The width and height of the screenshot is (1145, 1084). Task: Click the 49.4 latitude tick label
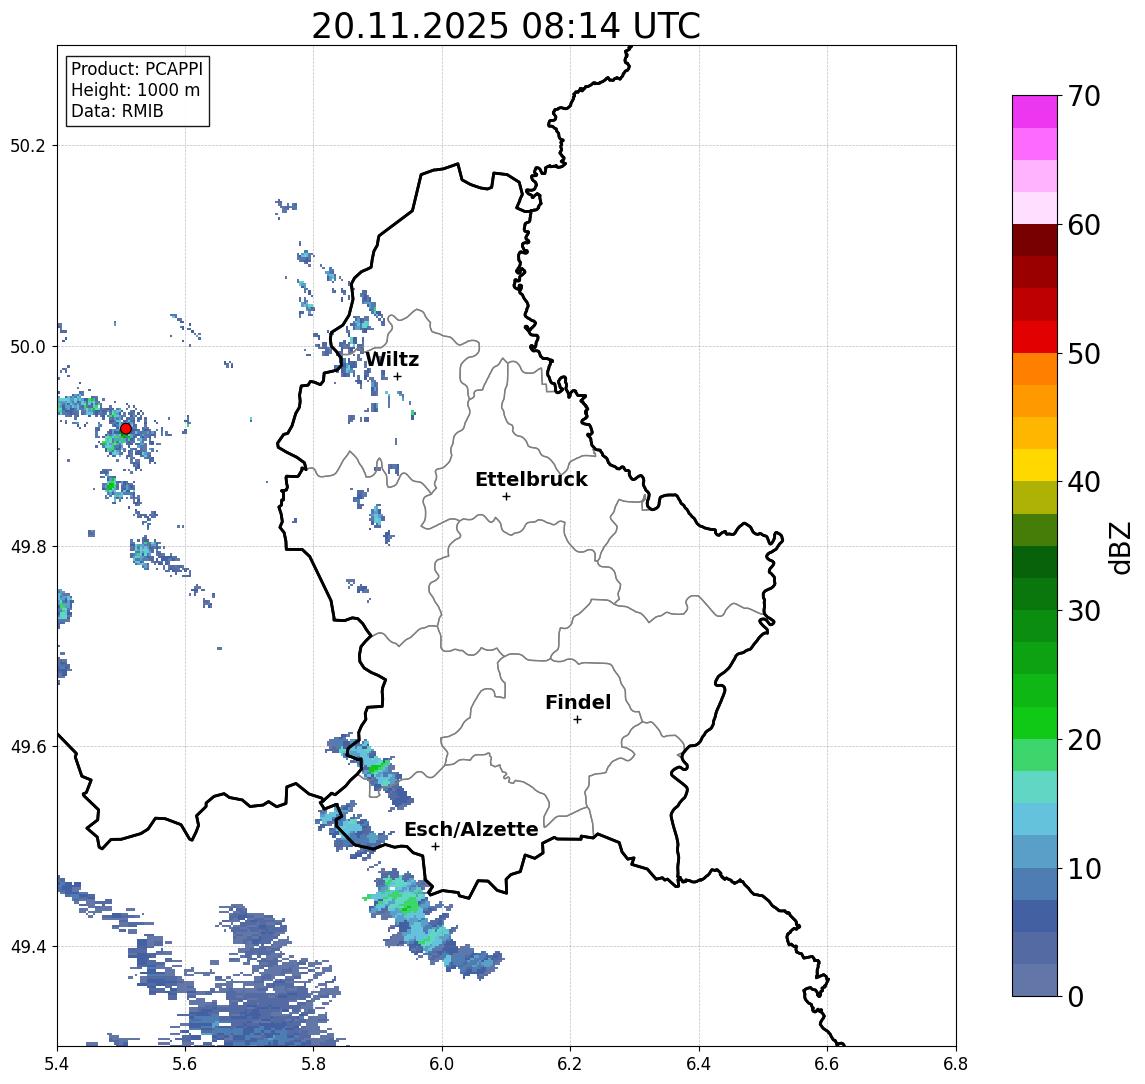27,947
